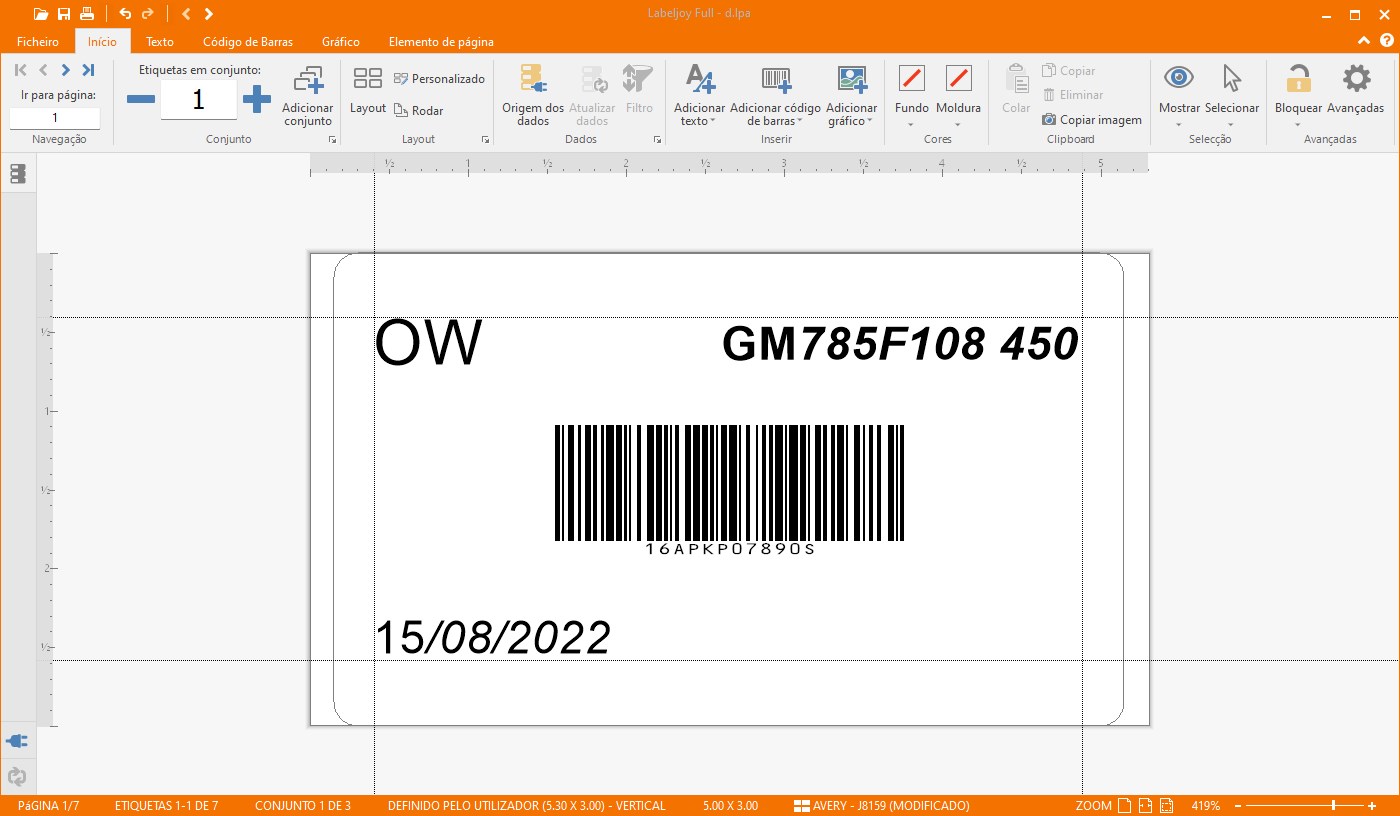1400x816 pixels.
Task: Zoom to full page icon
Action: tap(1124, 805)
